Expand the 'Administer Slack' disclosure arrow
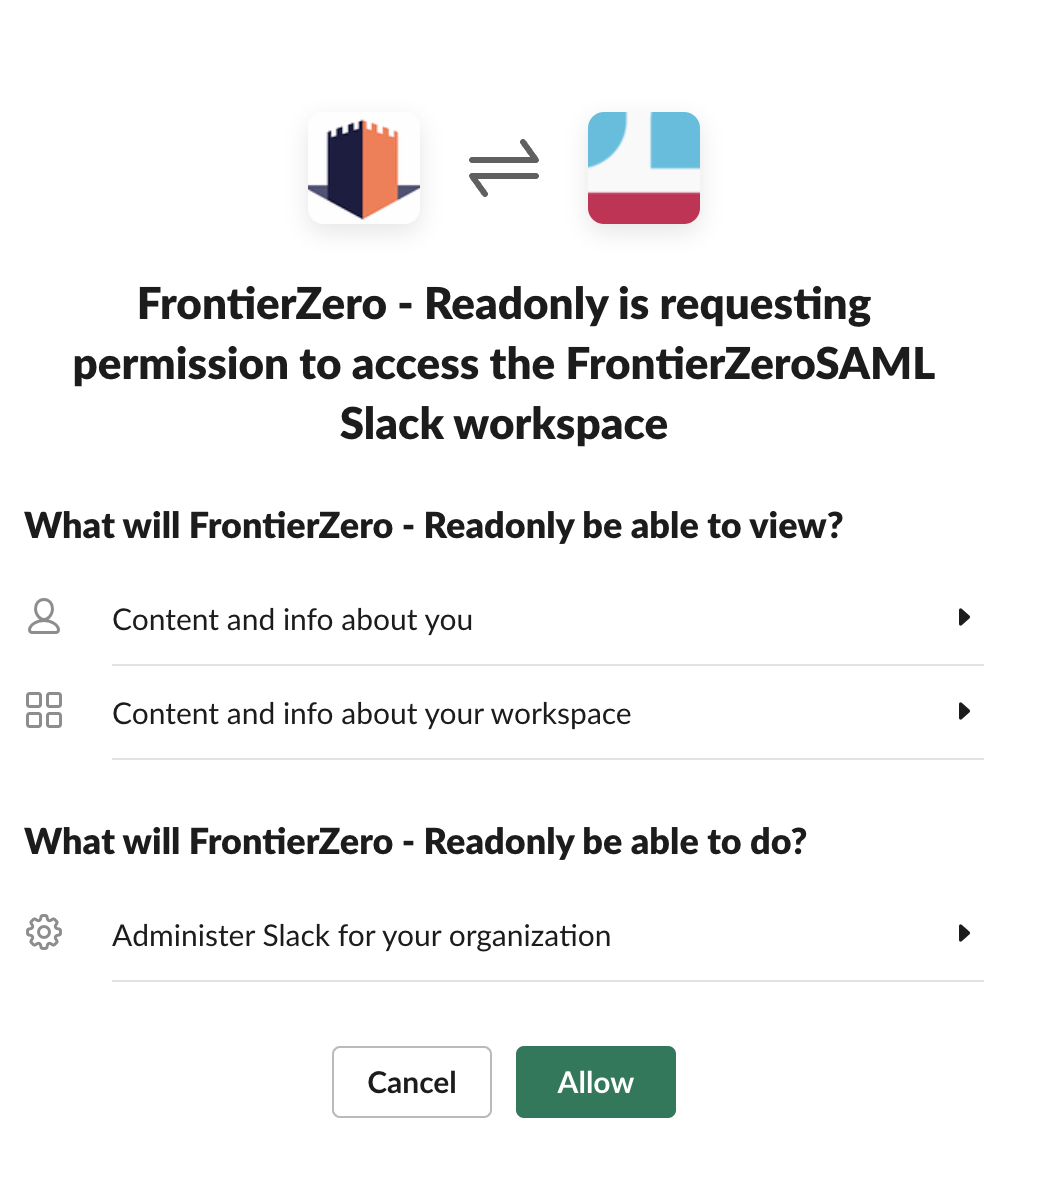 click(964, 934)
